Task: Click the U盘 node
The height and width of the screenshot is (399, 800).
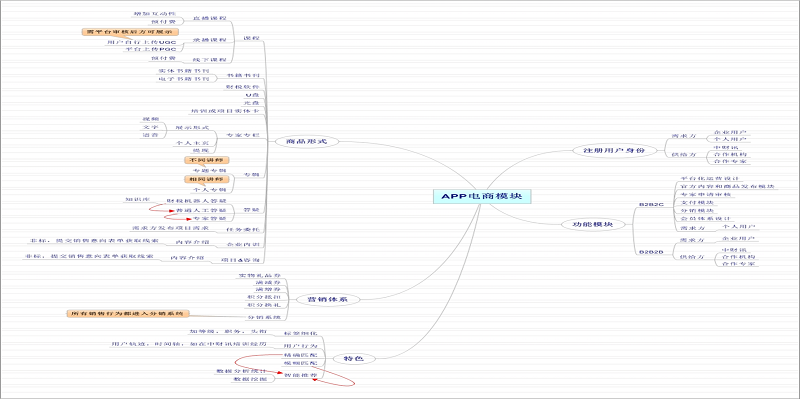Action: click(x=252, y=95)
